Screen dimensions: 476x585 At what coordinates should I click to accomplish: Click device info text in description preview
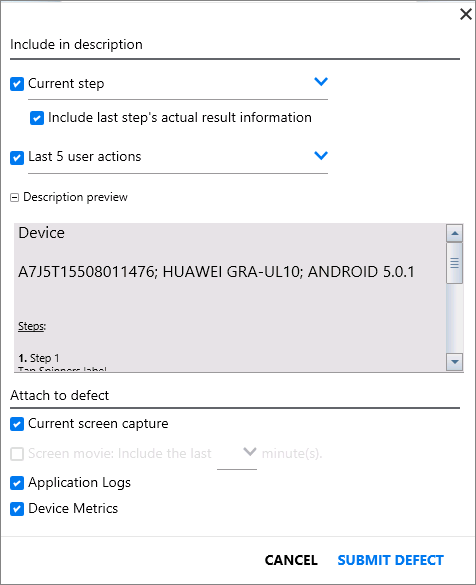point(216,272)
